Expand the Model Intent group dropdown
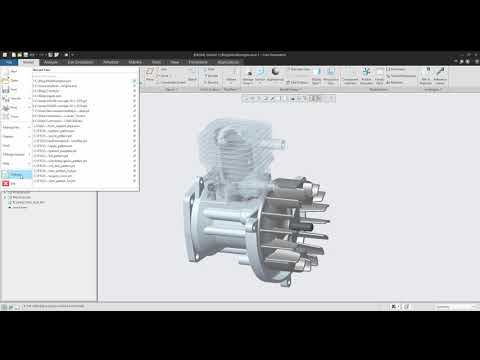Screen dimensions: 480x360 (379, 89)
